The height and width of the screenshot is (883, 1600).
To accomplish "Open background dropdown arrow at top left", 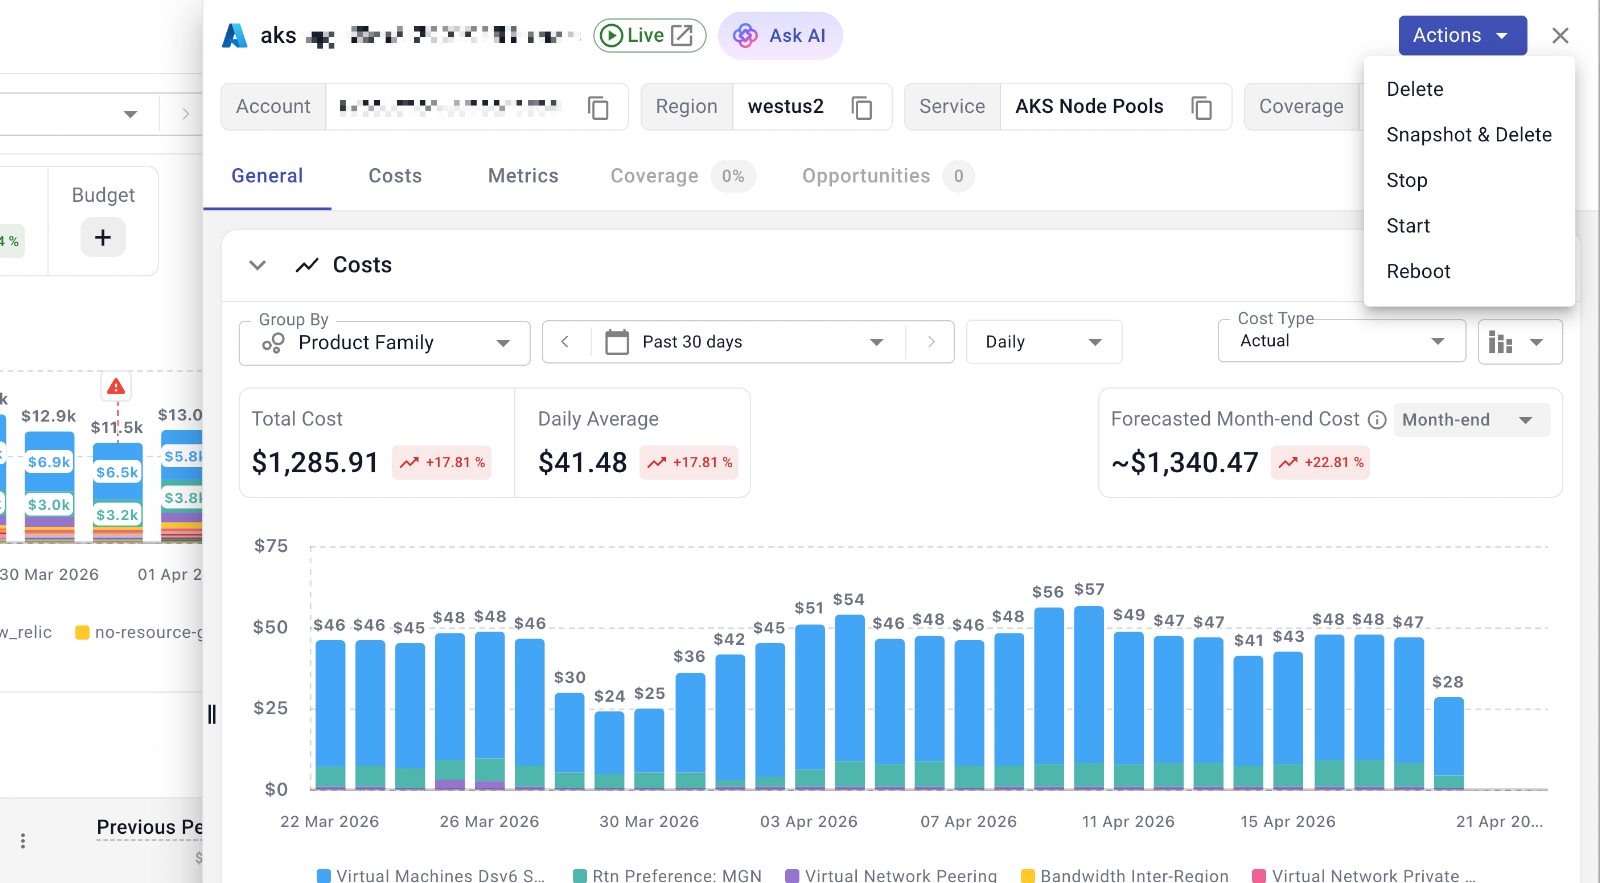I will pyautogui.click(x=130, y=114).
